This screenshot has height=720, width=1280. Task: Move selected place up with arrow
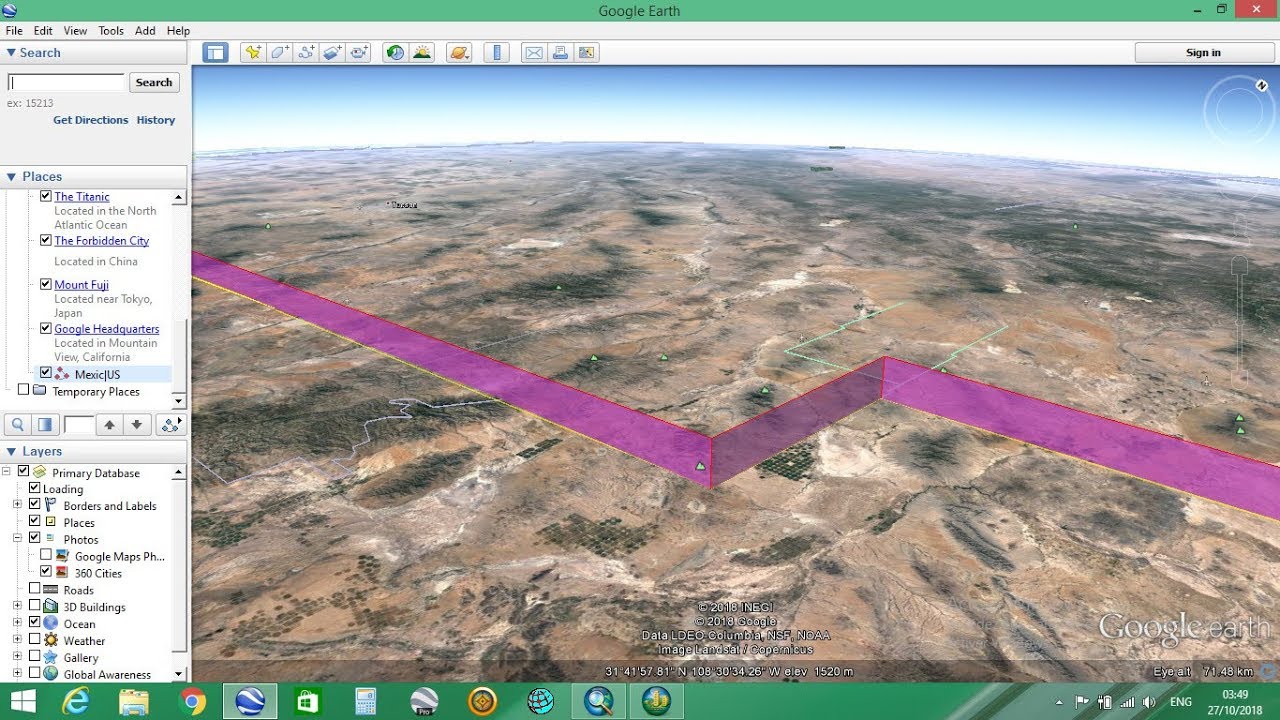click(110, 425)
